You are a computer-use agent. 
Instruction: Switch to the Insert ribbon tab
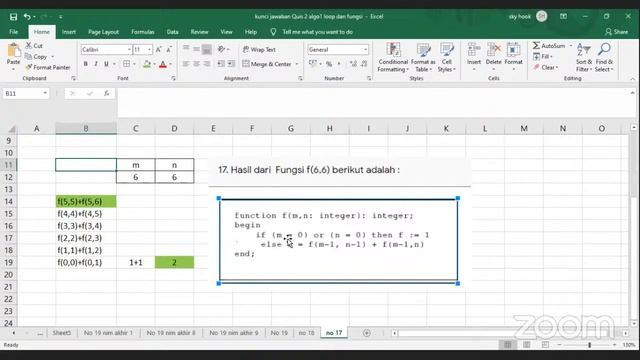pos(69,32)
